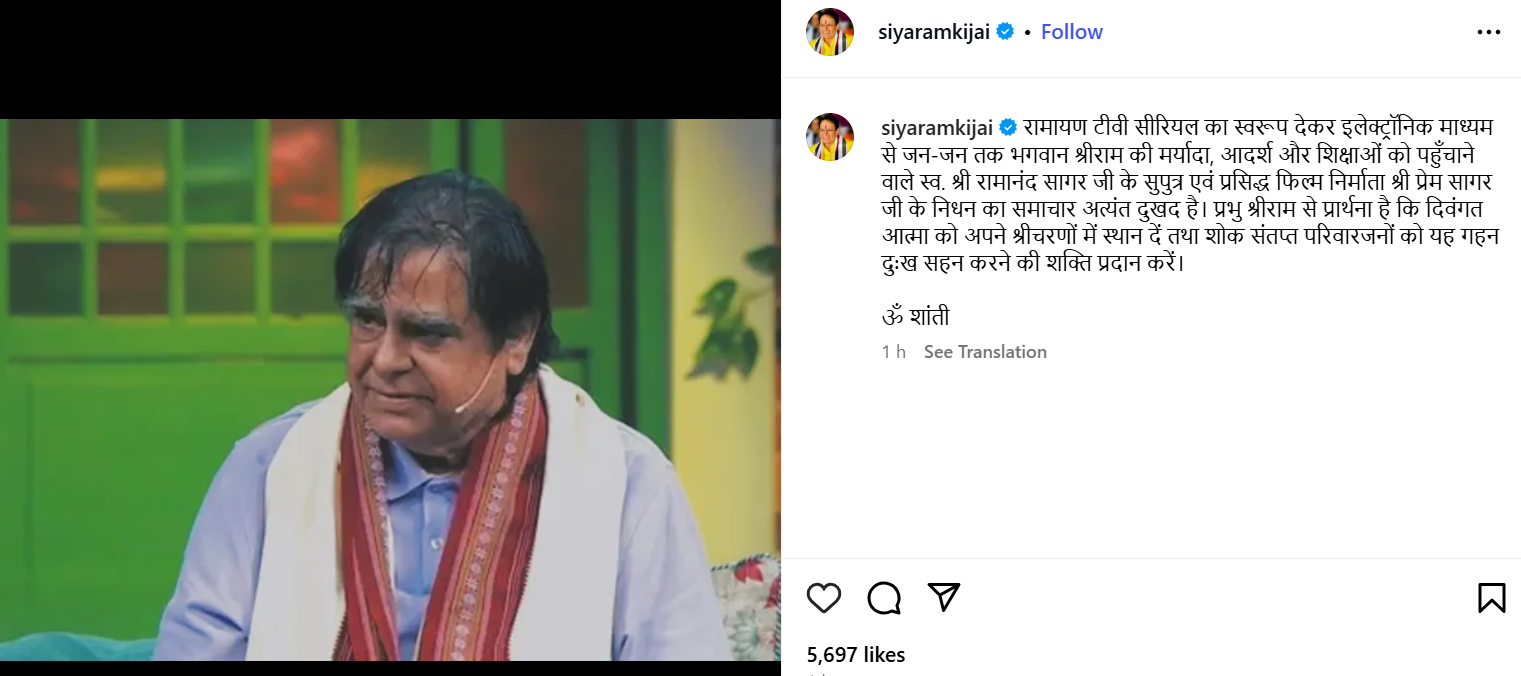Show translation of the Hindi caption

[x=985, y=352]
